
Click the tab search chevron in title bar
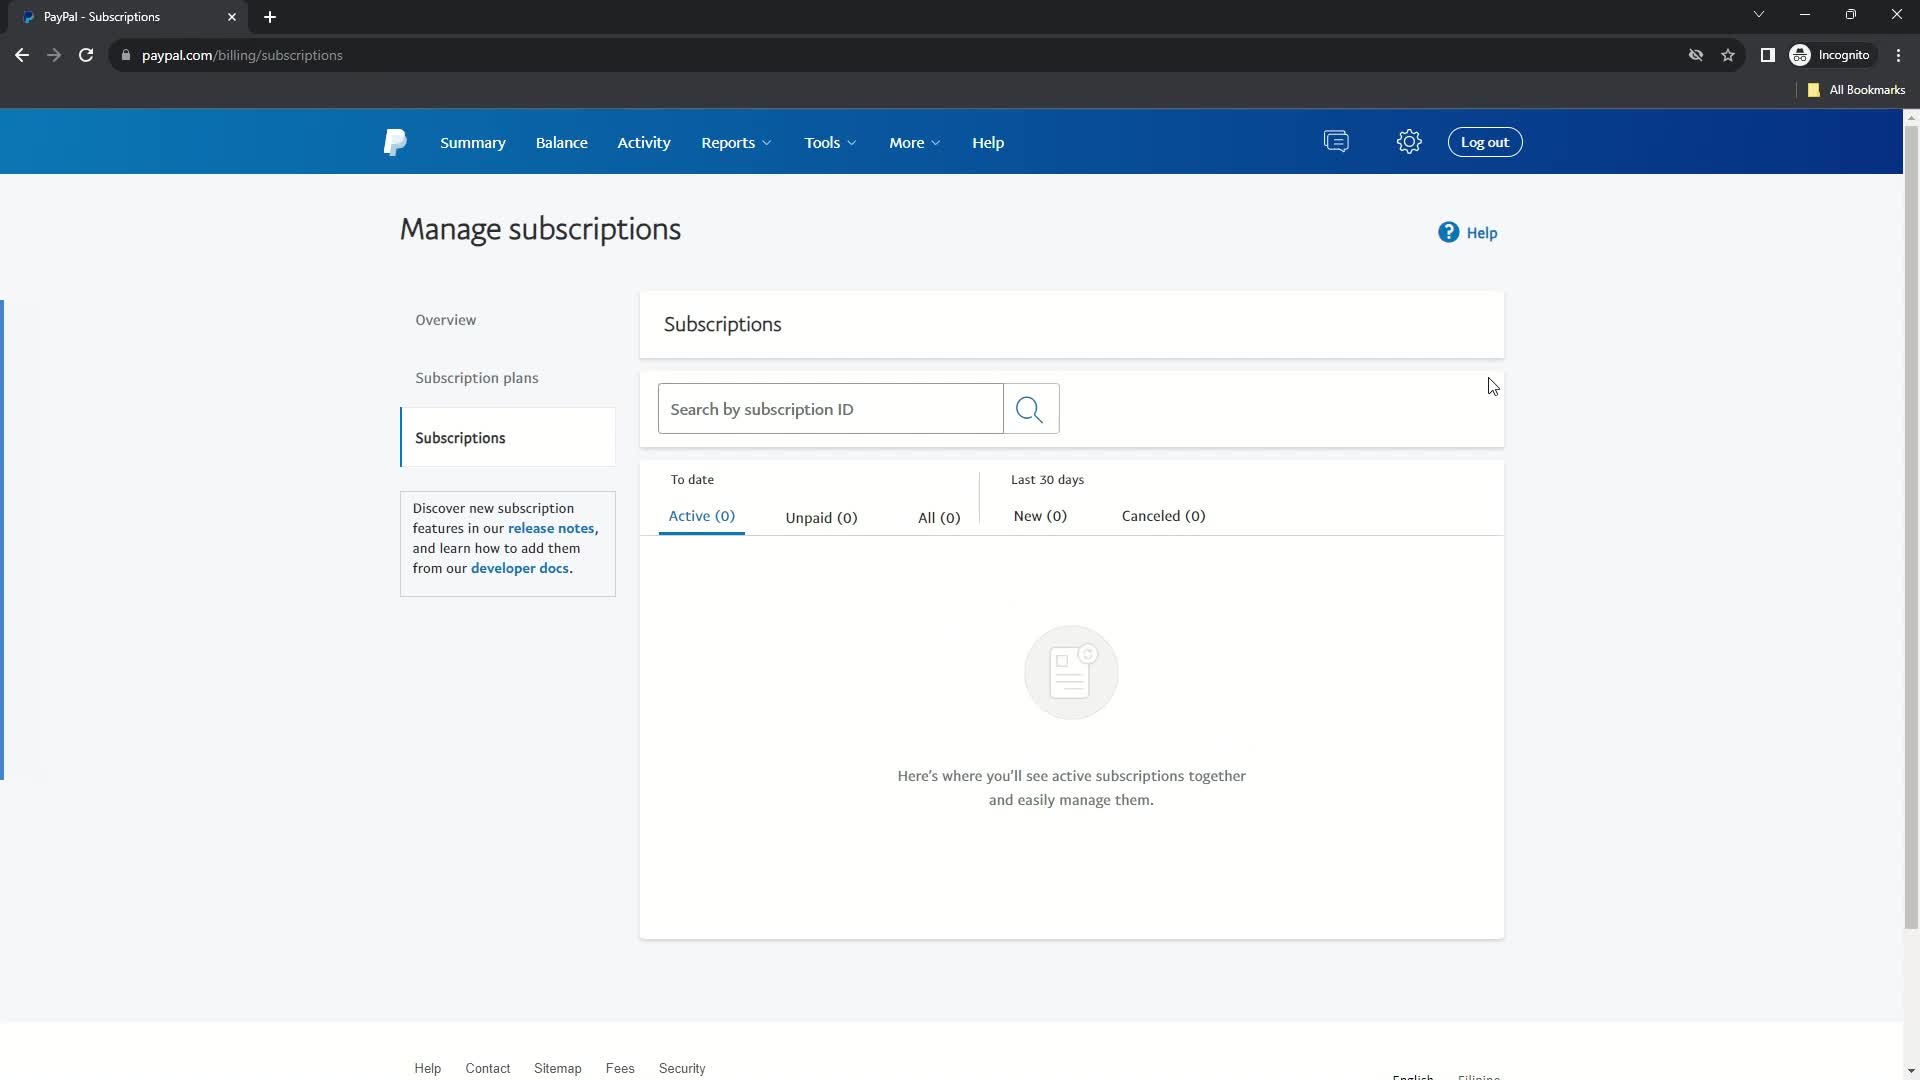pos(1759,14)
